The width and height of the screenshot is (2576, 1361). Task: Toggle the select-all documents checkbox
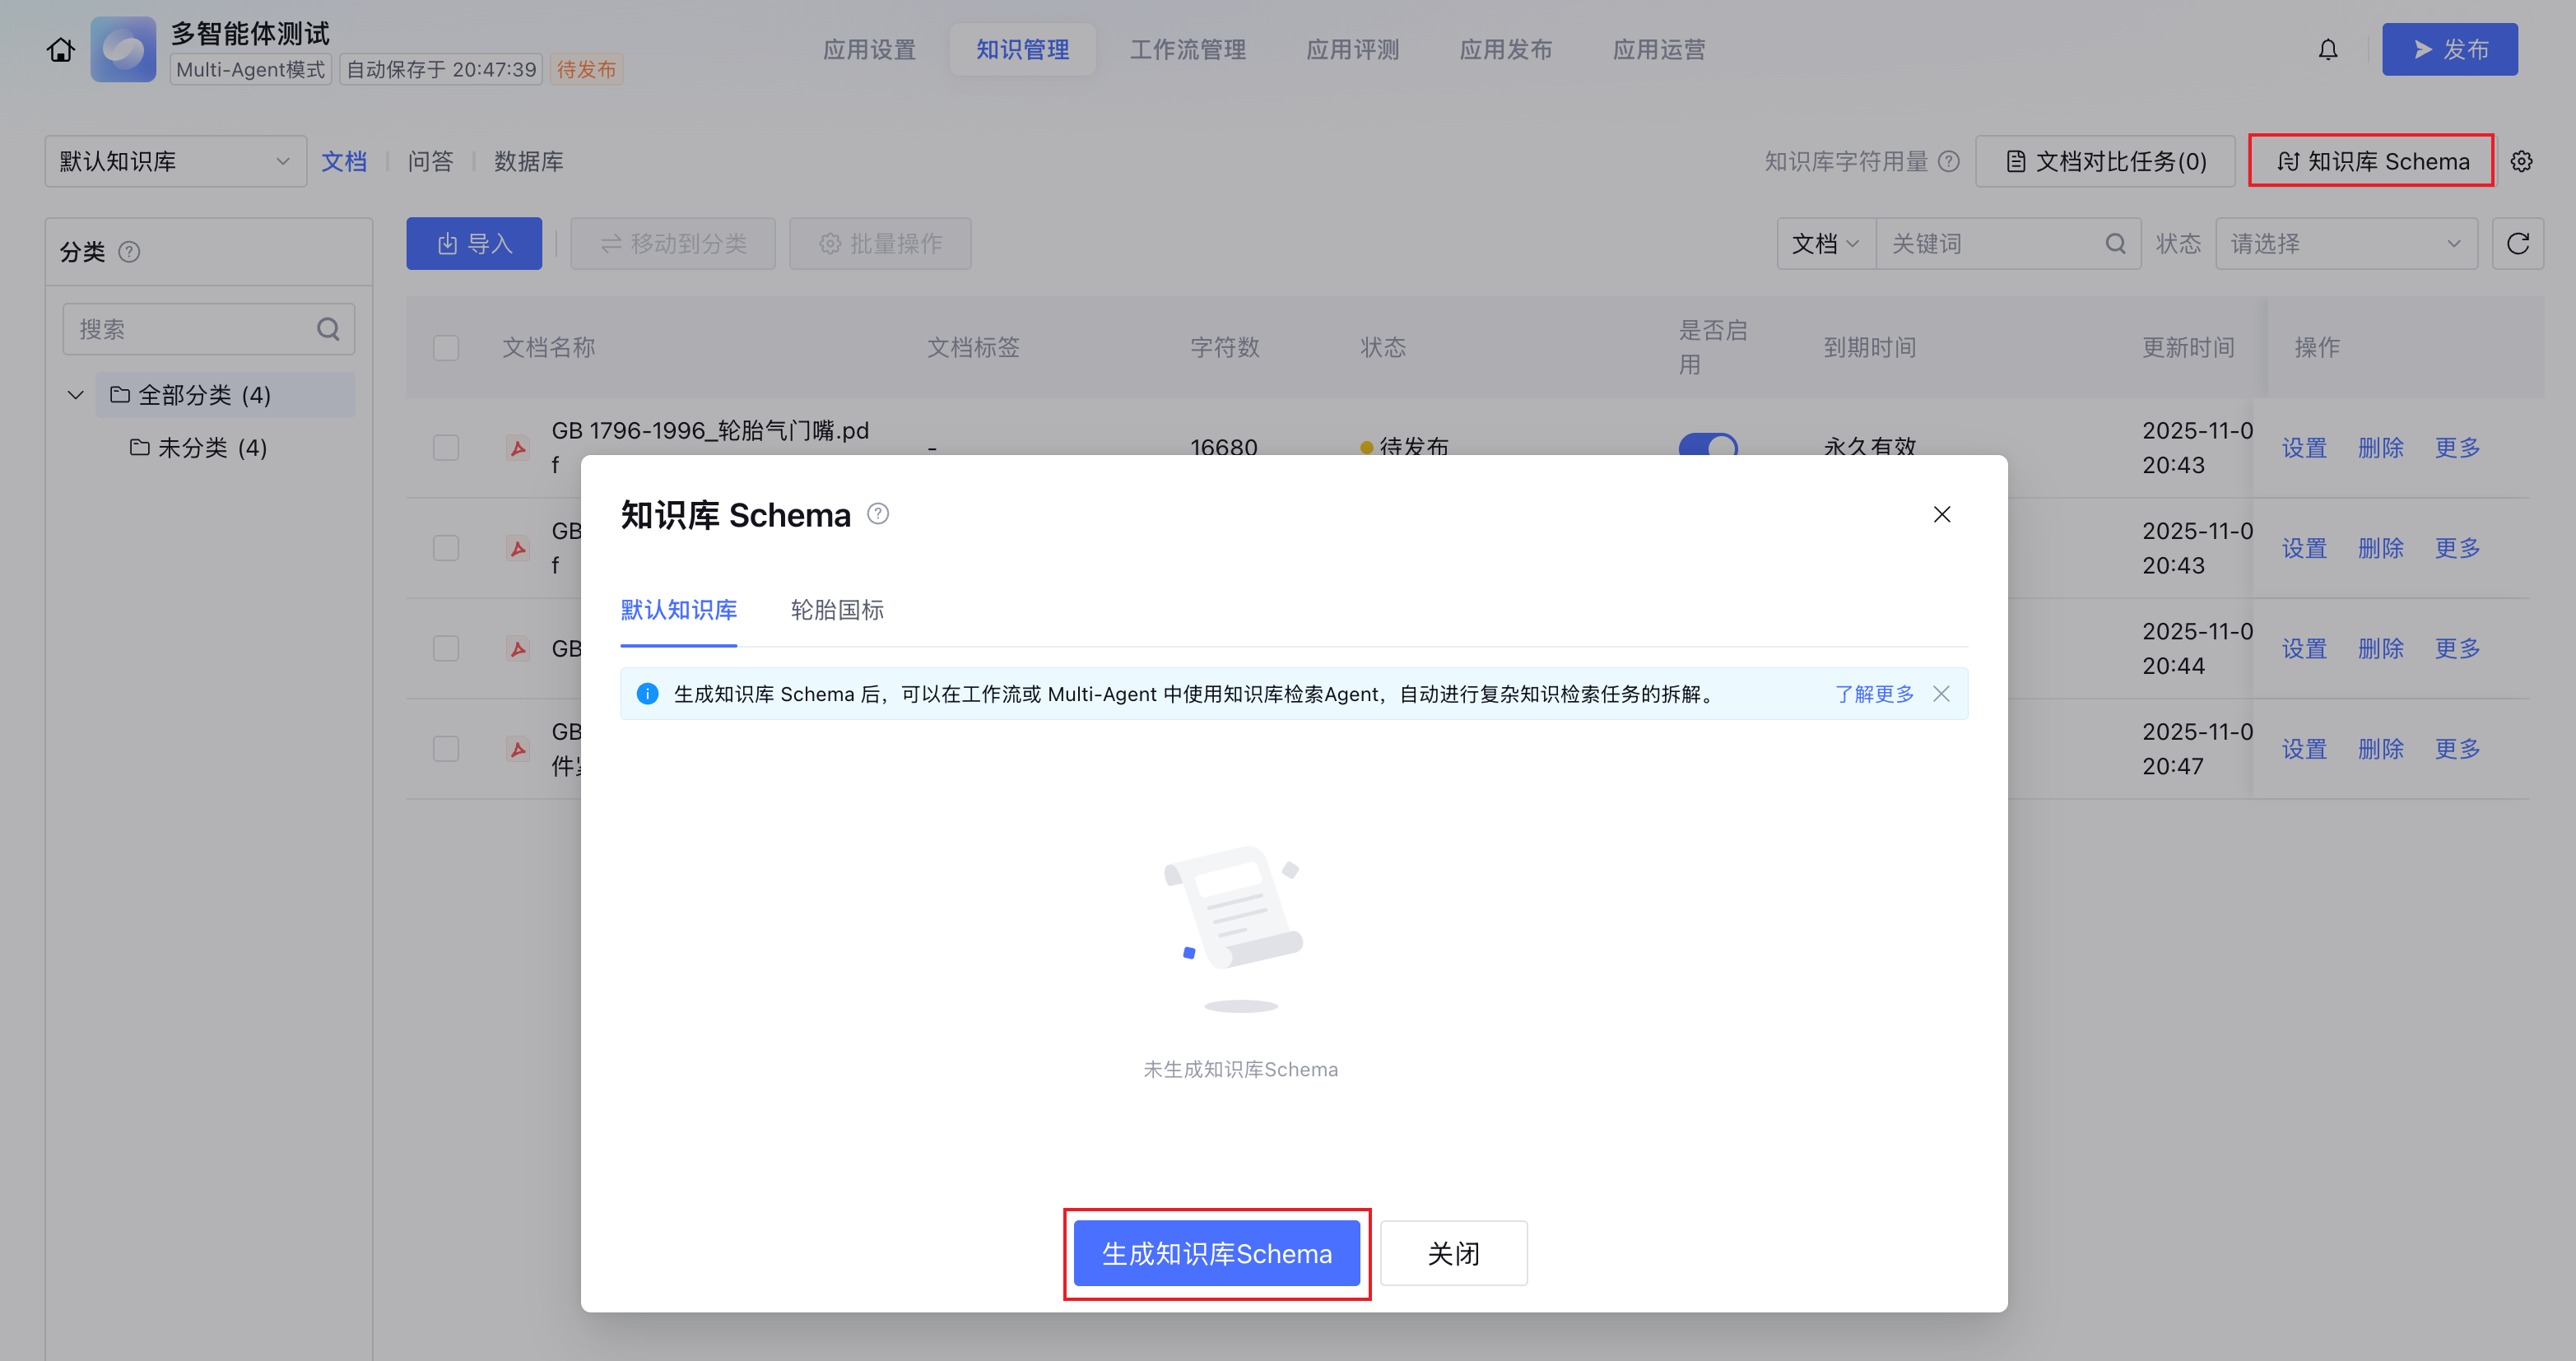click(x=446, y=348)
